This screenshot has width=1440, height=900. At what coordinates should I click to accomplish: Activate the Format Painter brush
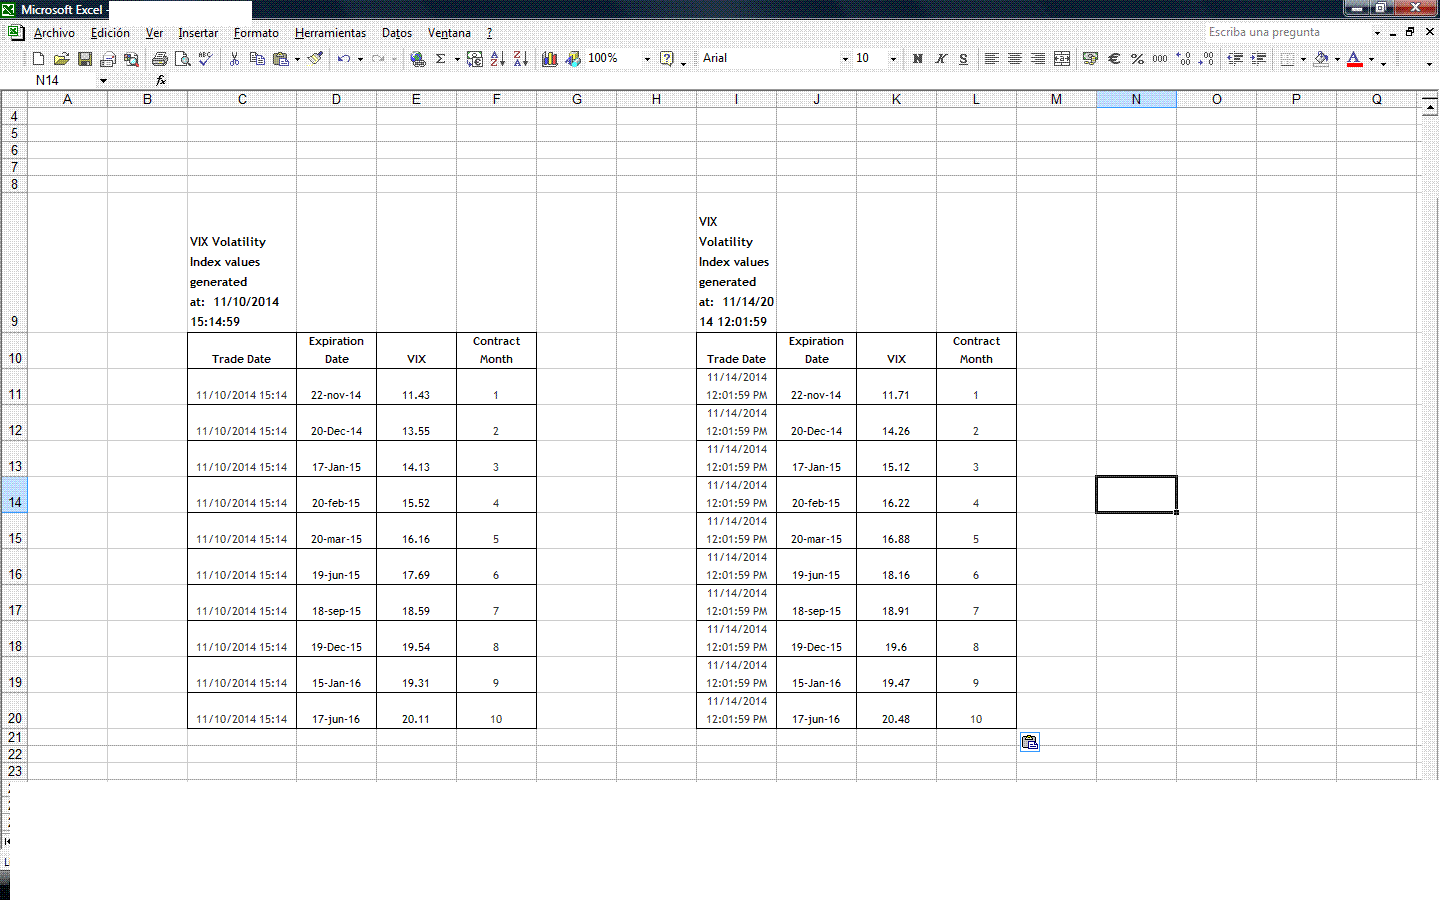[x=315, y=59]
